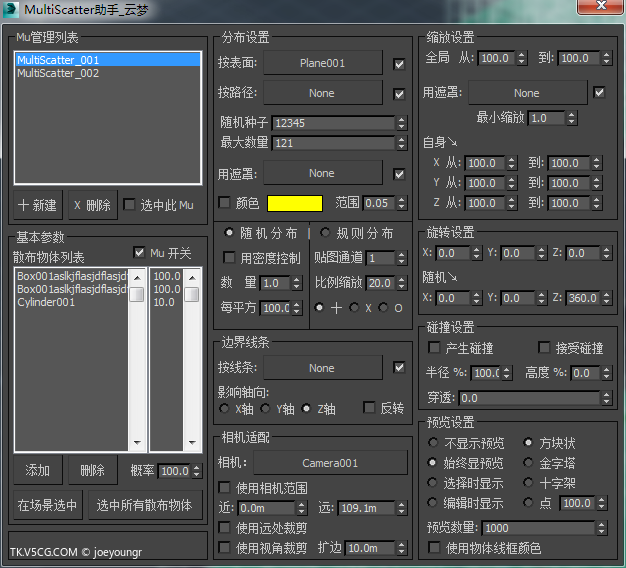Toggle the 反转 checkbox
This screenshot has height=568, width=626.
pos(369,408)
